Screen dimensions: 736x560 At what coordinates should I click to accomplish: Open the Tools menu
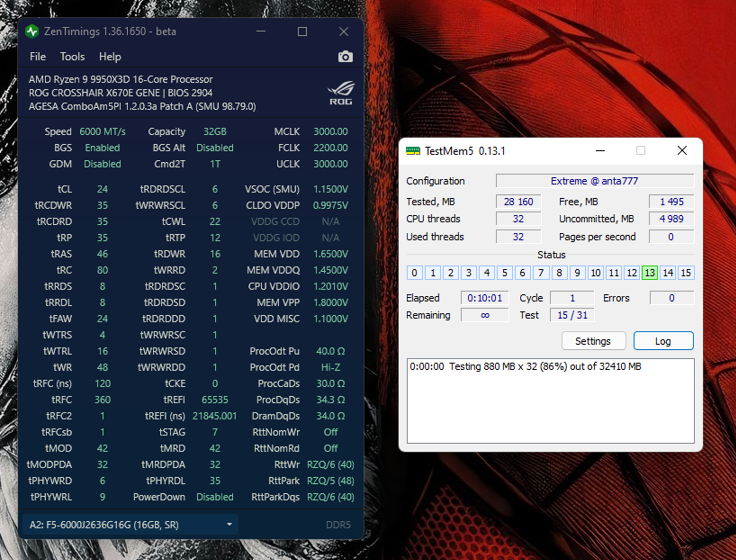[x=73, y=57]
